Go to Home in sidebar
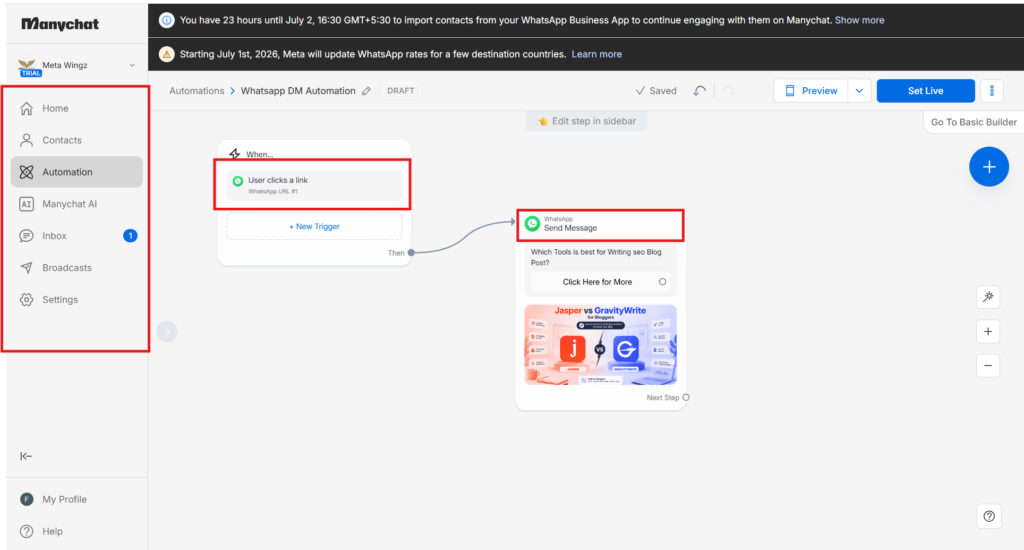The height and width of the screenshot is (550, 1024). [x=76, y=108]
